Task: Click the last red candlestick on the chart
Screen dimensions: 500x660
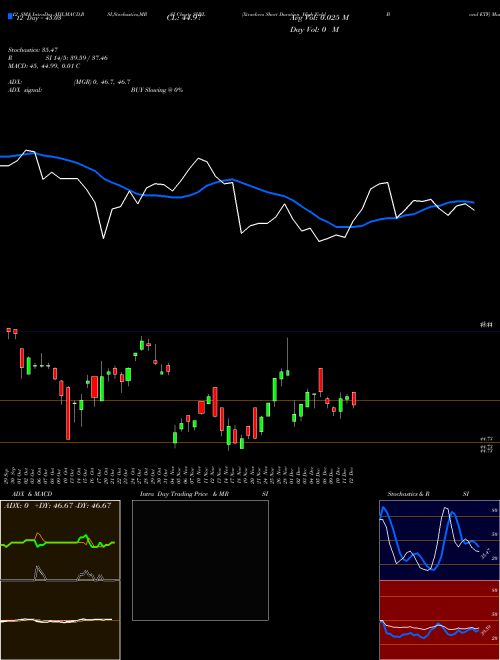Action: click(x=354, y=399)
